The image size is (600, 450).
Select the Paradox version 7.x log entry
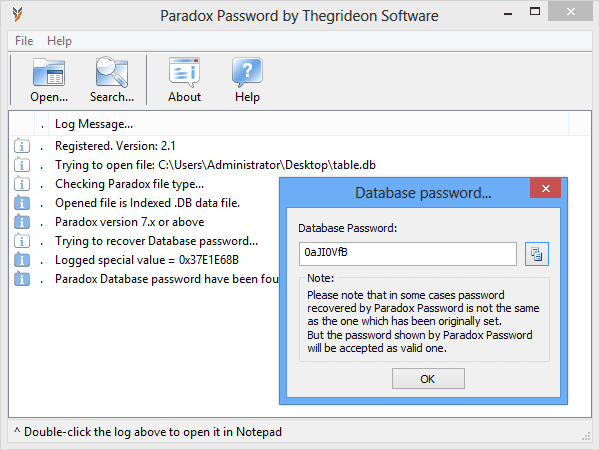click(x=129, y=222)
